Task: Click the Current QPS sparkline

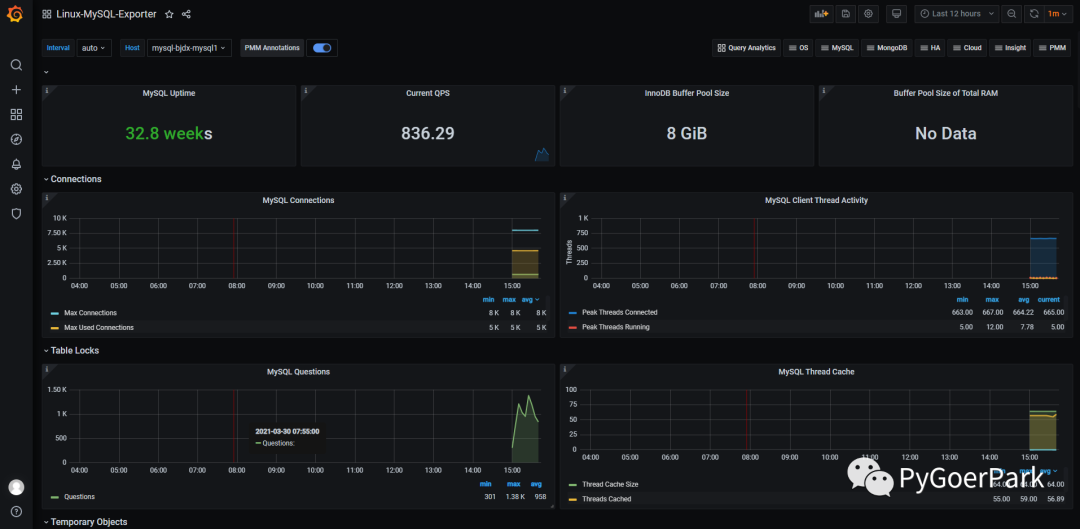Action: tap(542, 154)
